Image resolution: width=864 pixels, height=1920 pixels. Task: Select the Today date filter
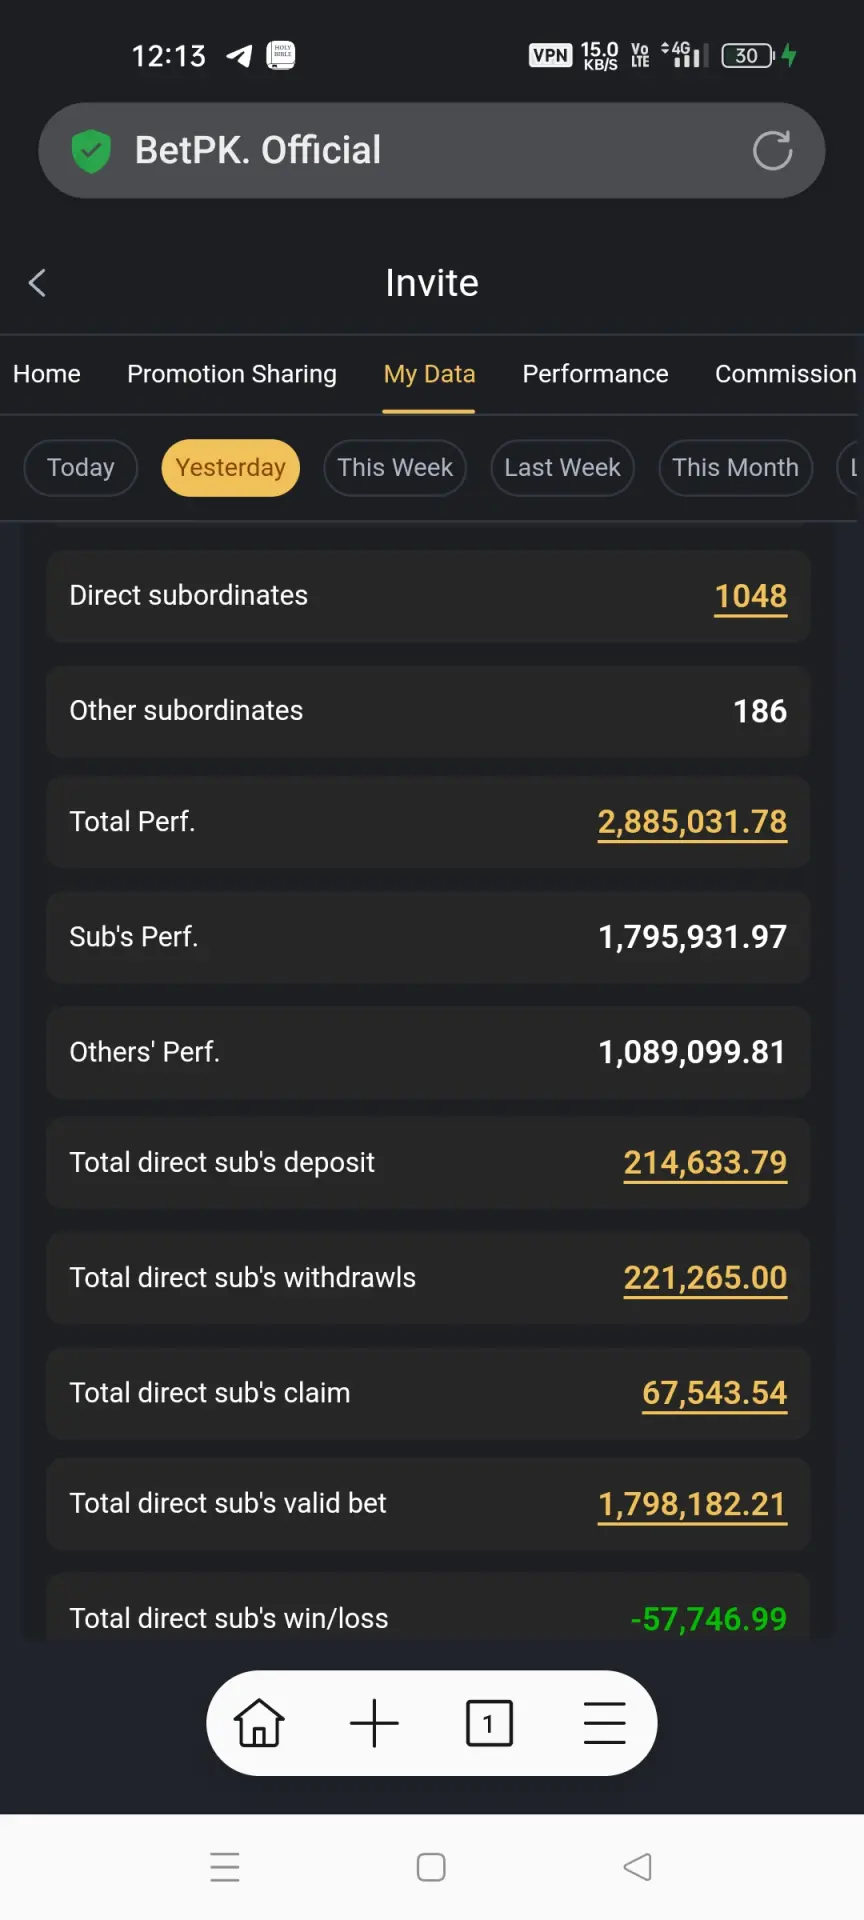[x=81, y=468]
